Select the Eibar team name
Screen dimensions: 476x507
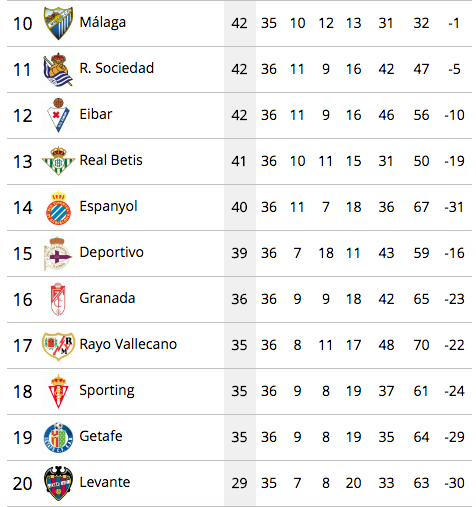96,114
